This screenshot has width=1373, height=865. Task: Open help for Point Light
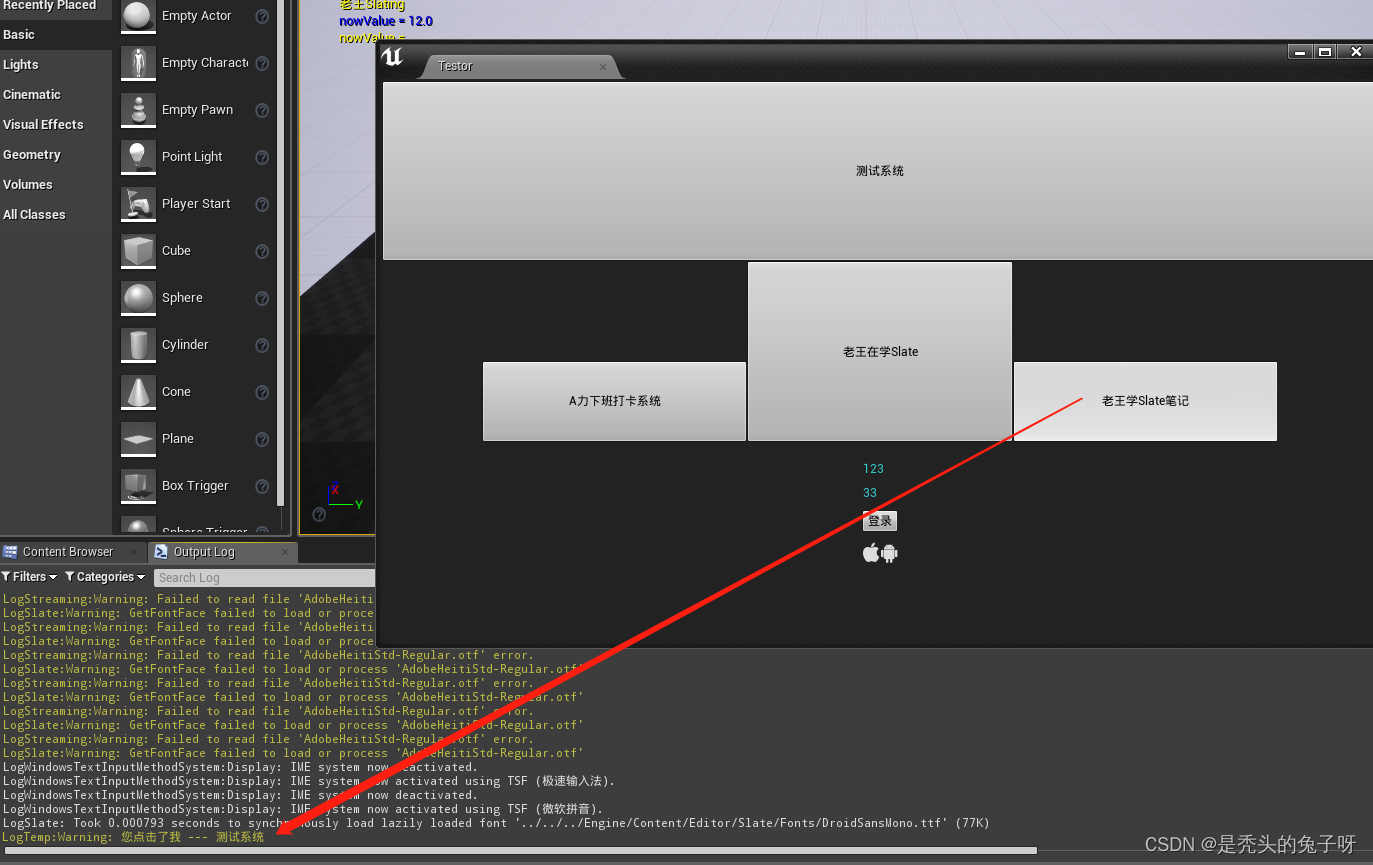coord(262,157)
